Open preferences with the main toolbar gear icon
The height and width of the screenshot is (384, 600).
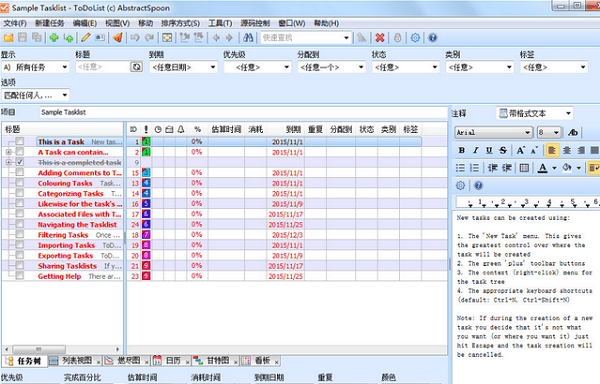pos(415,37)
